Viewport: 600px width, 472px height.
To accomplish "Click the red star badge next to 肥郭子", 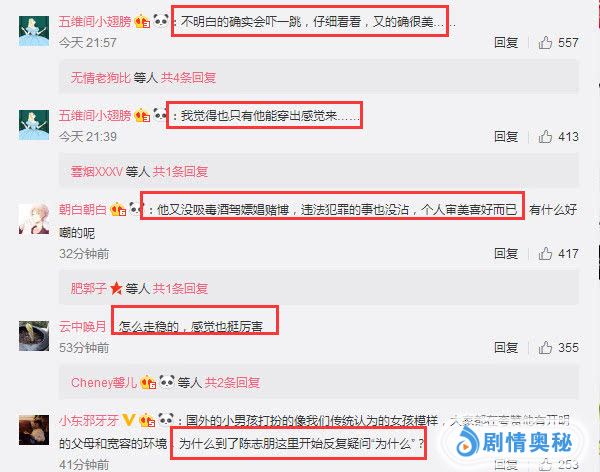I will (x=116, y=288).
